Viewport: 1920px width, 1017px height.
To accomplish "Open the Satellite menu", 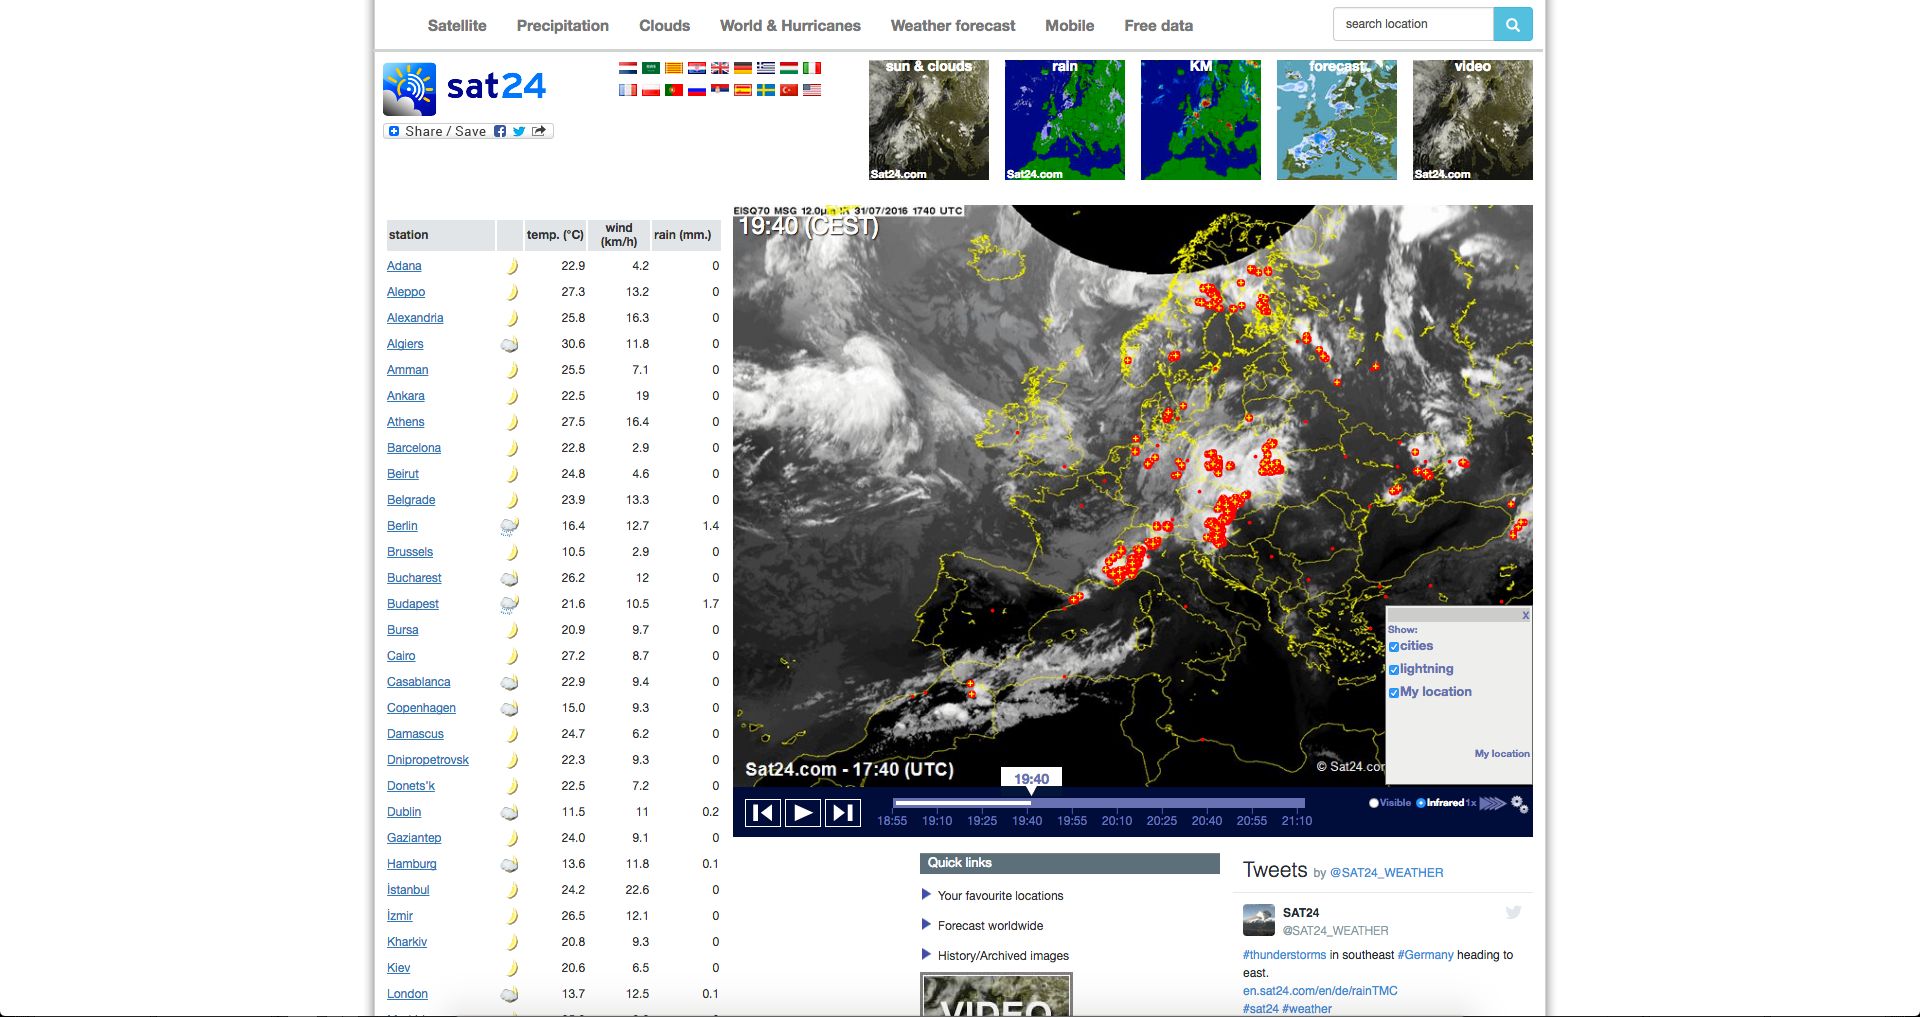I will [x=457, y=26].
